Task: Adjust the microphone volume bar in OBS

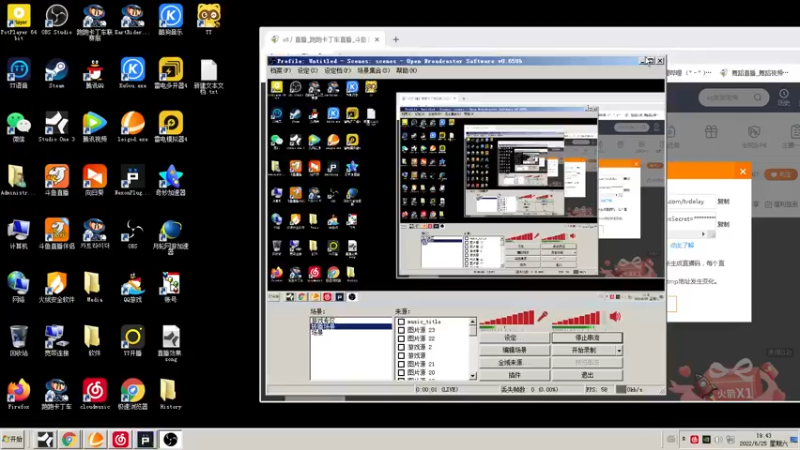Action: pos(507,318)
